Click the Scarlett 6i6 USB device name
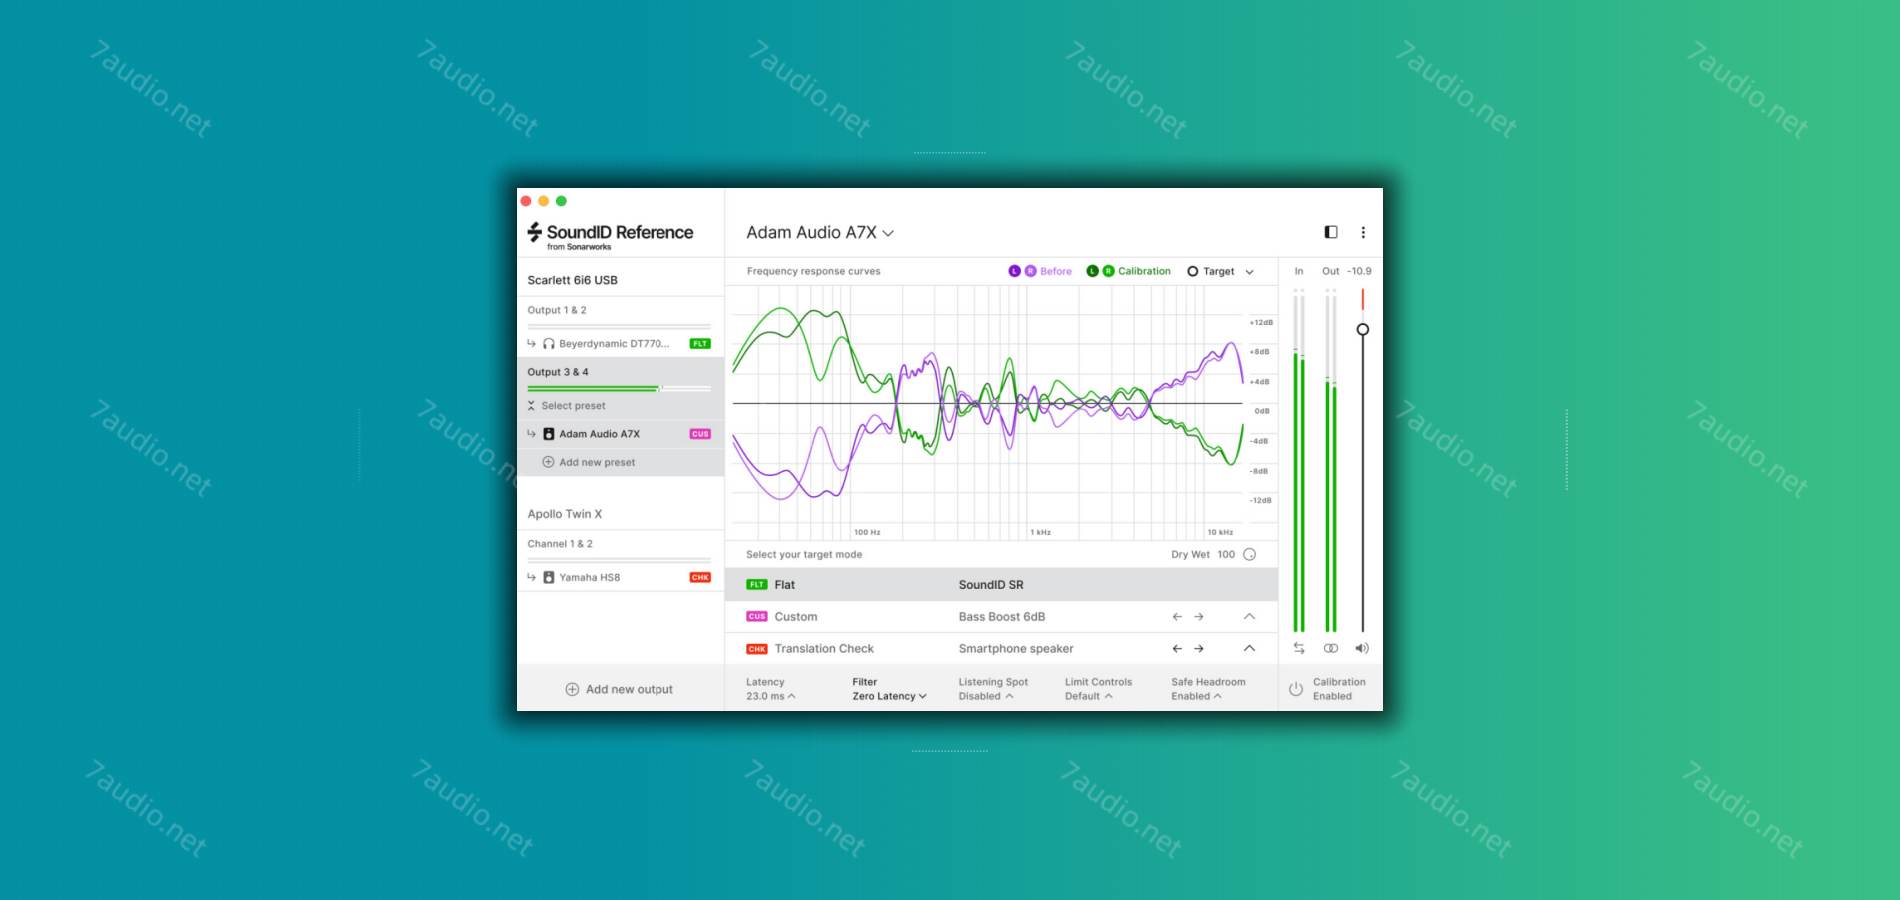1900x900 pixels. click(572, 280)
